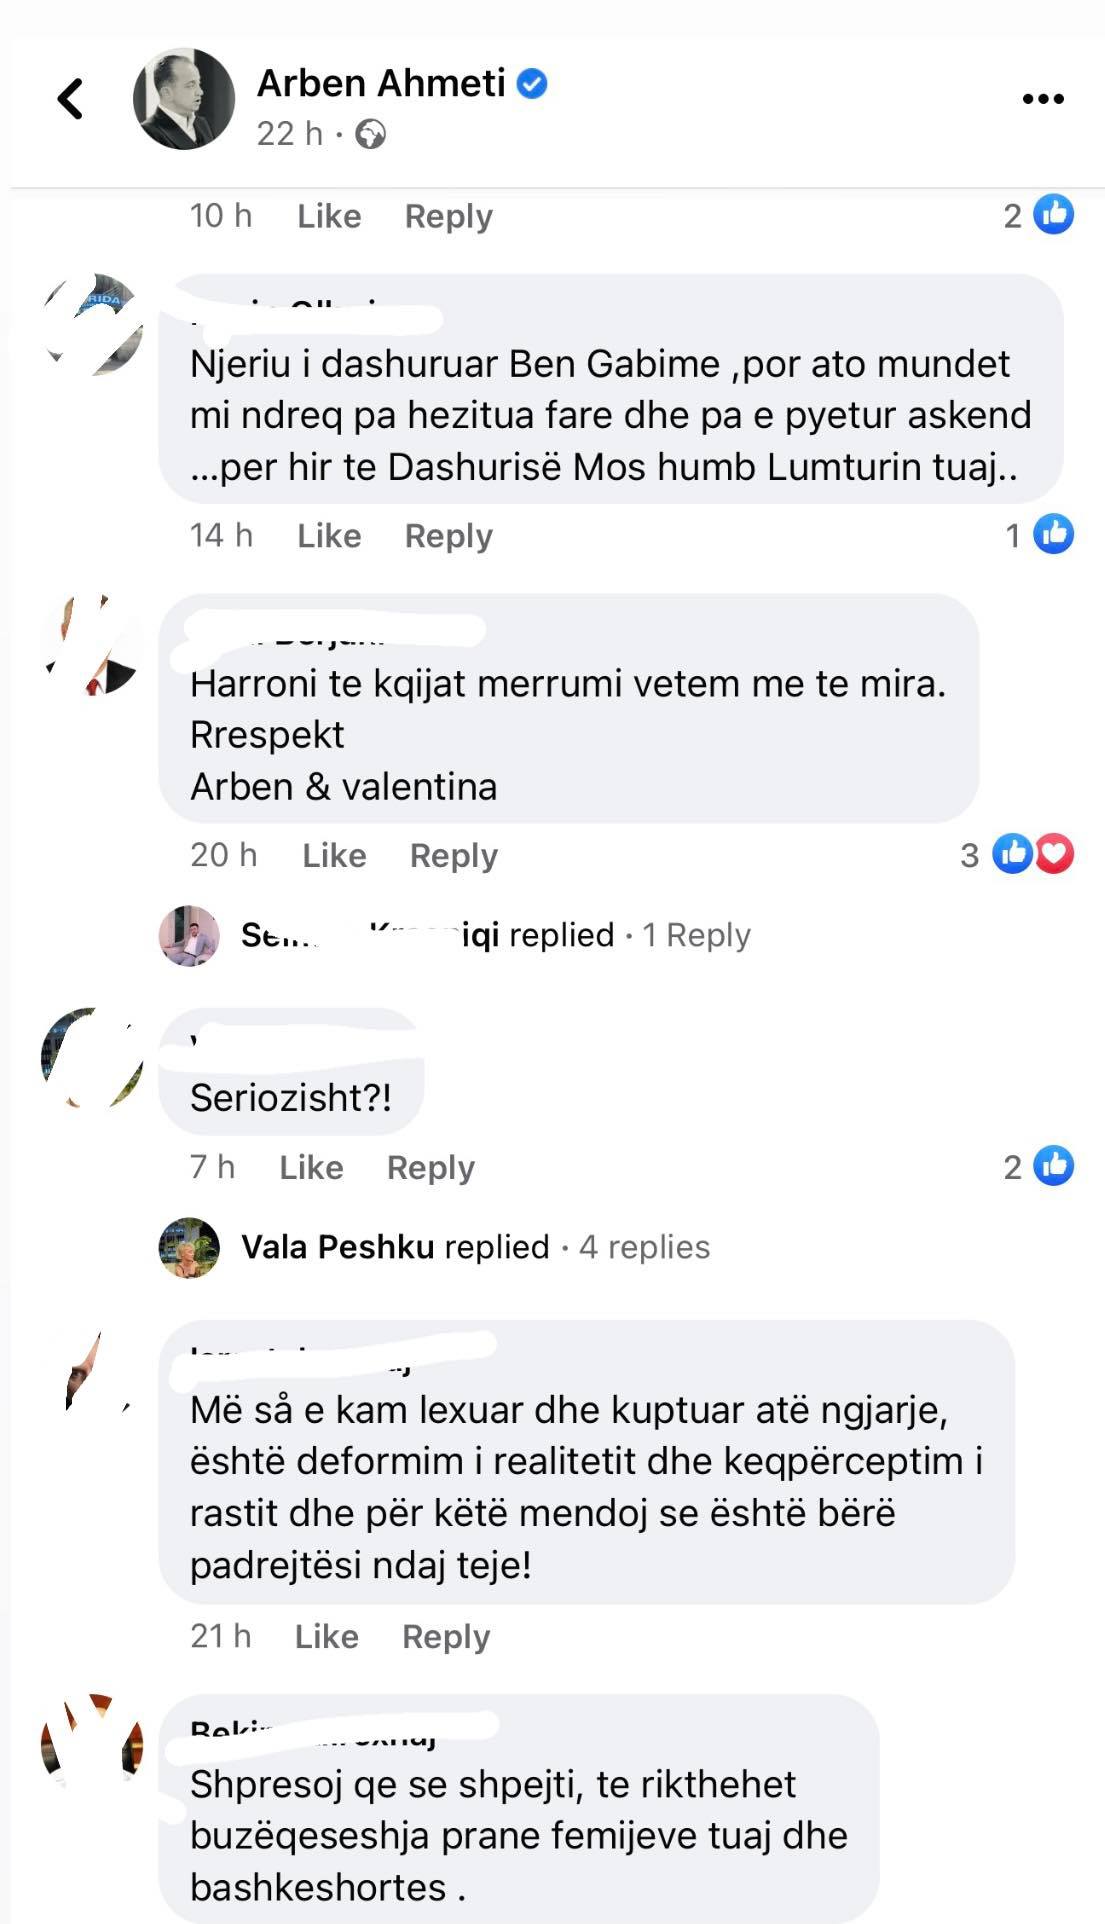Like the 21 h comment
Image resolution: width=1105 pixels, height=1924 pixels.
click(326, 1636)
